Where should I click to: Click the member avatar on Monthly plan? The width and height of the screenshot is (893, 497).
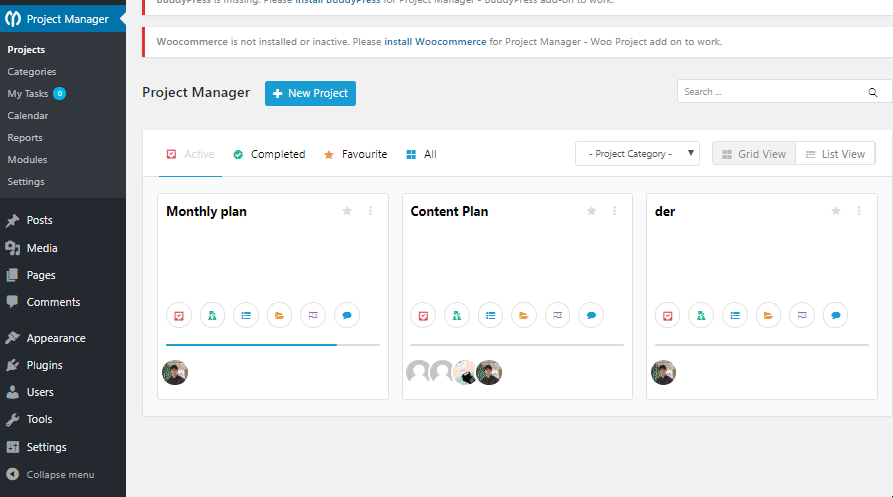point(175,373)
